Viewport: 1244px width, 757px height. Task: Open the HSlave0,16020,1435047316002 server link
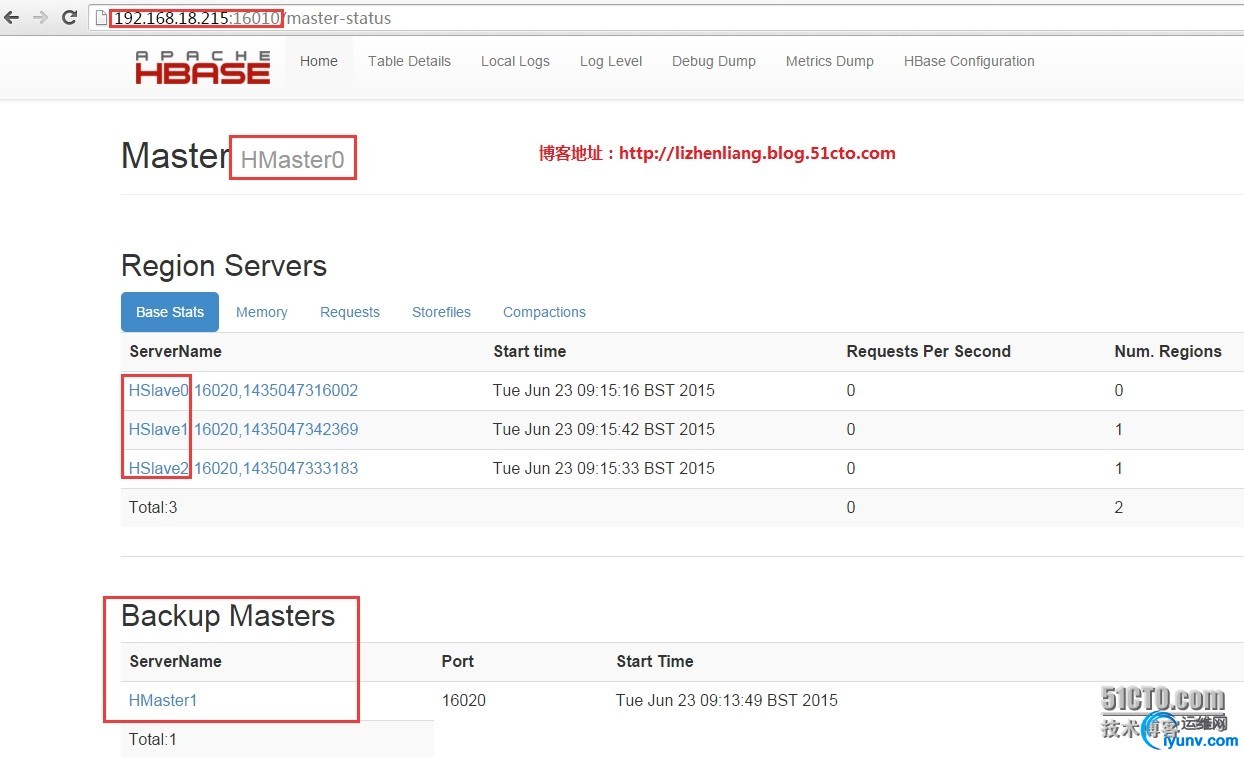coord(243,390)
